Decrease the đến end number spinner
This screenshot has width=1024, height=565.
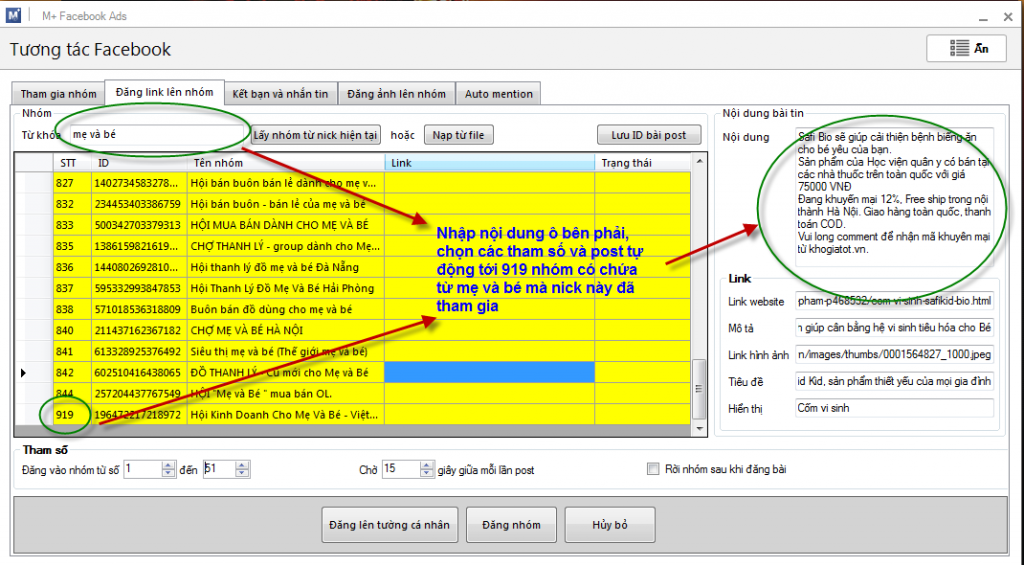tap(242, 473)
